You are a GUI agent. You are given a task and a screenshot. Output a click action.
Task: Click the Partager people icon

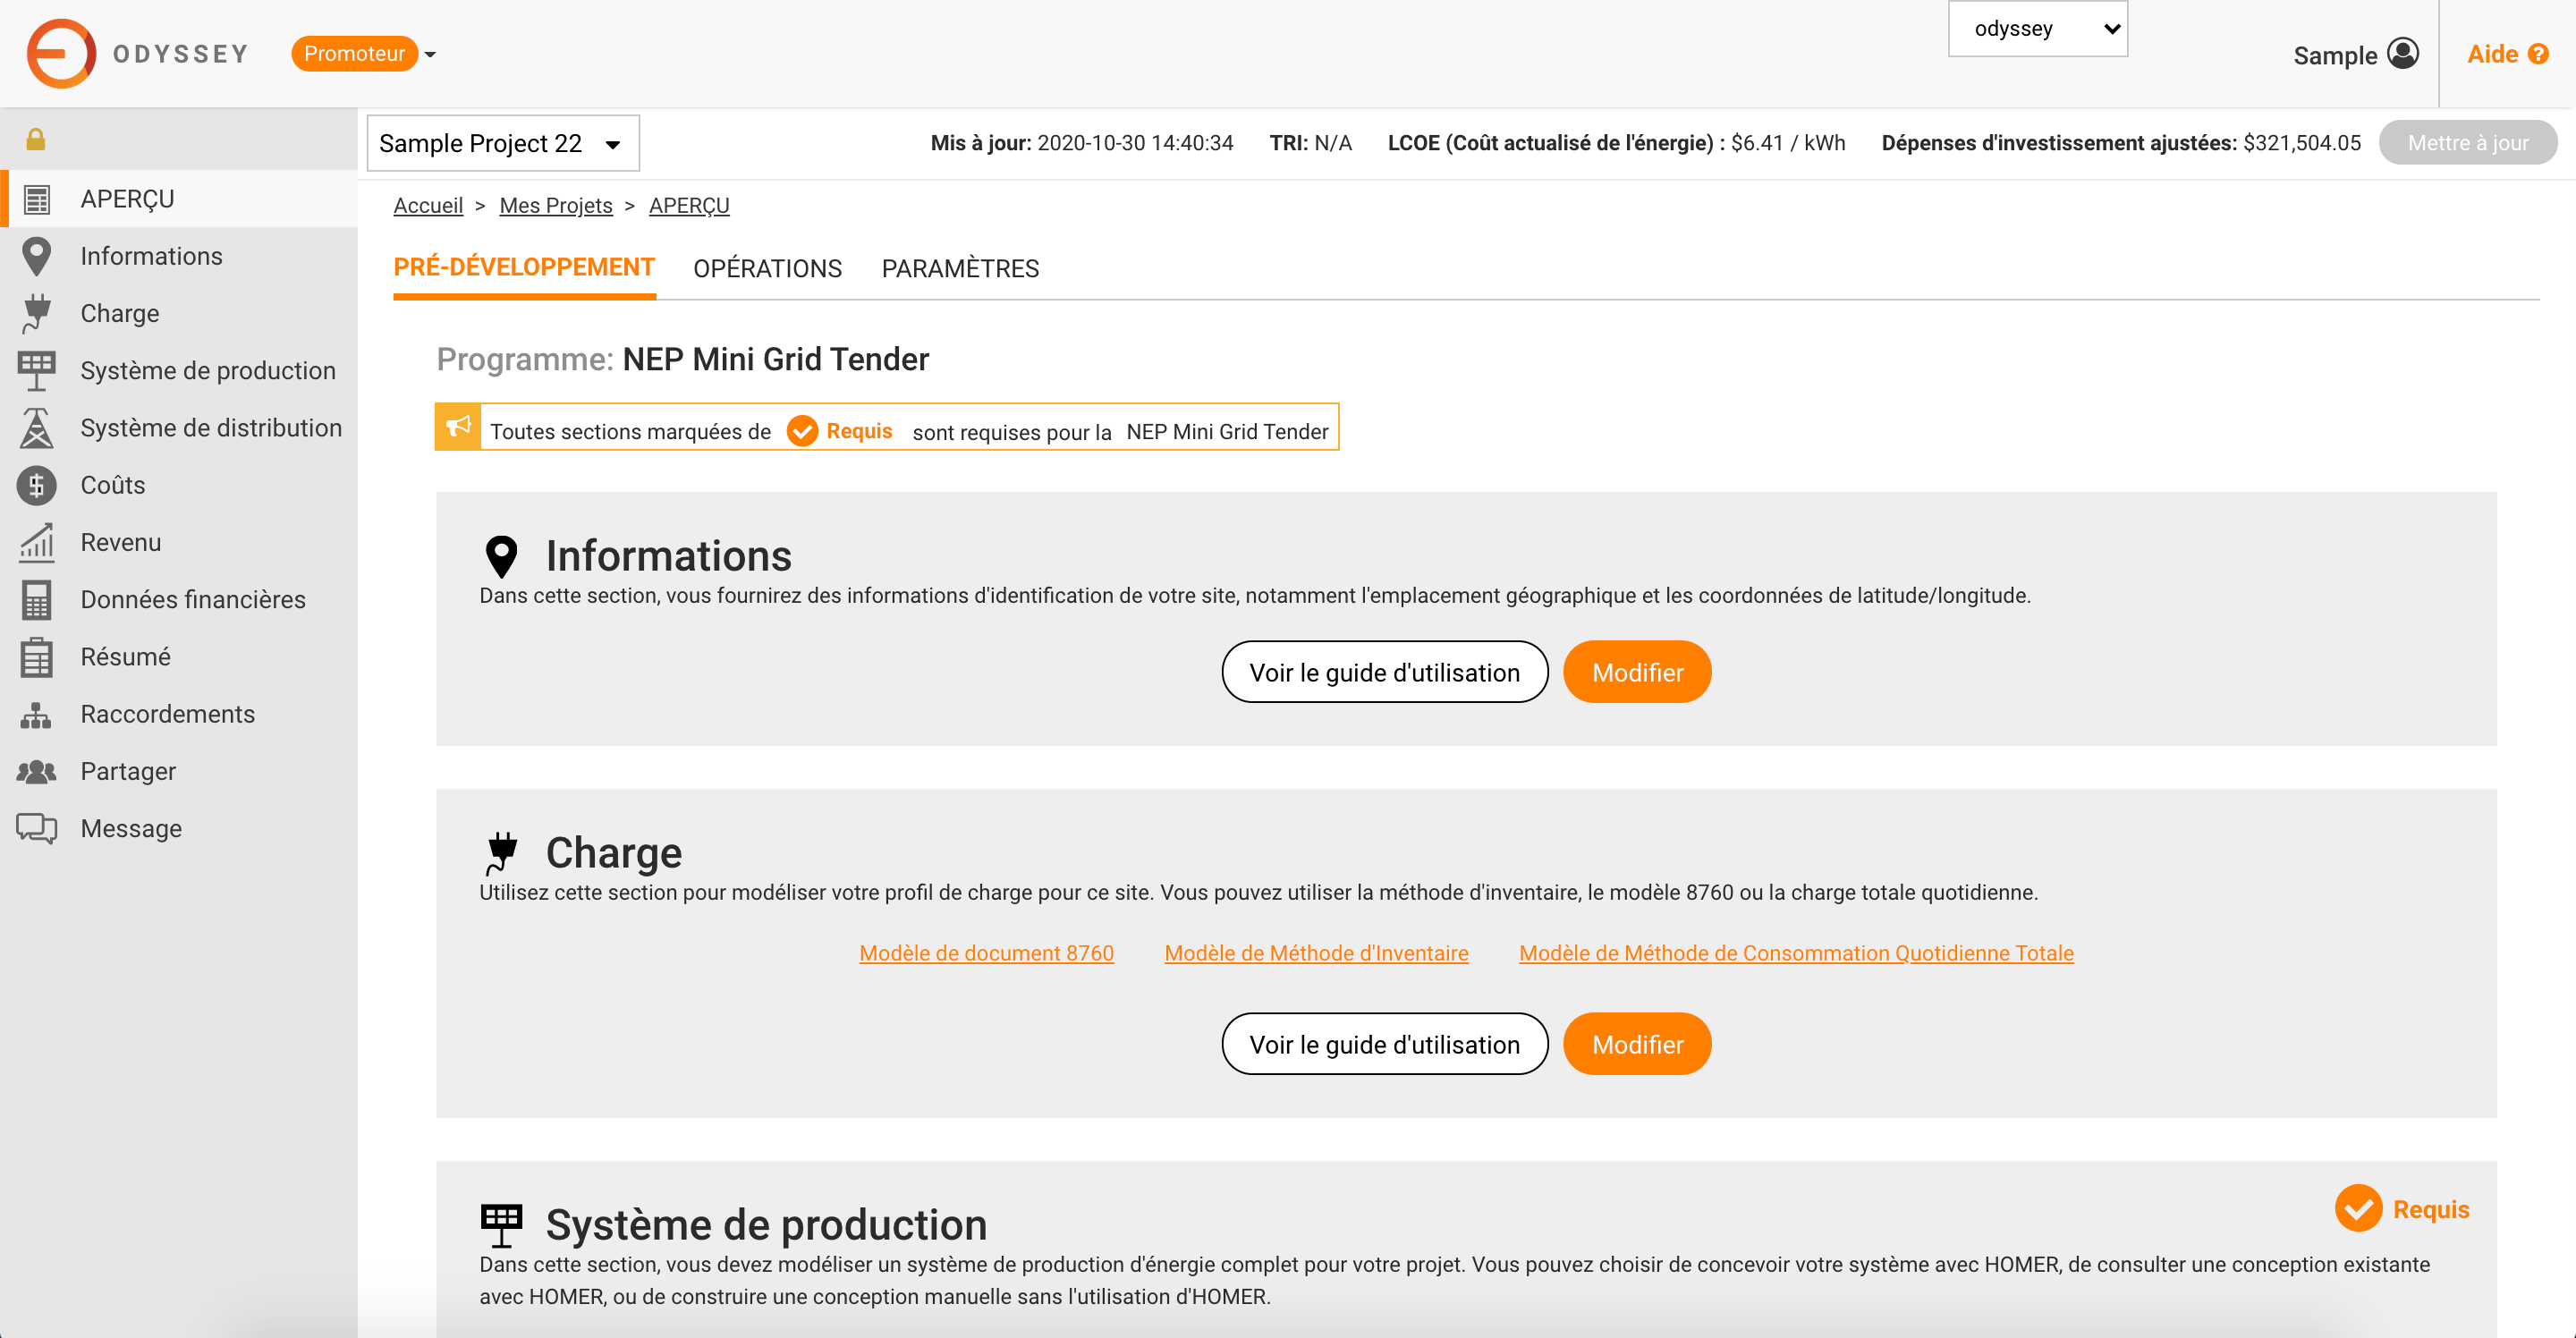37,771
